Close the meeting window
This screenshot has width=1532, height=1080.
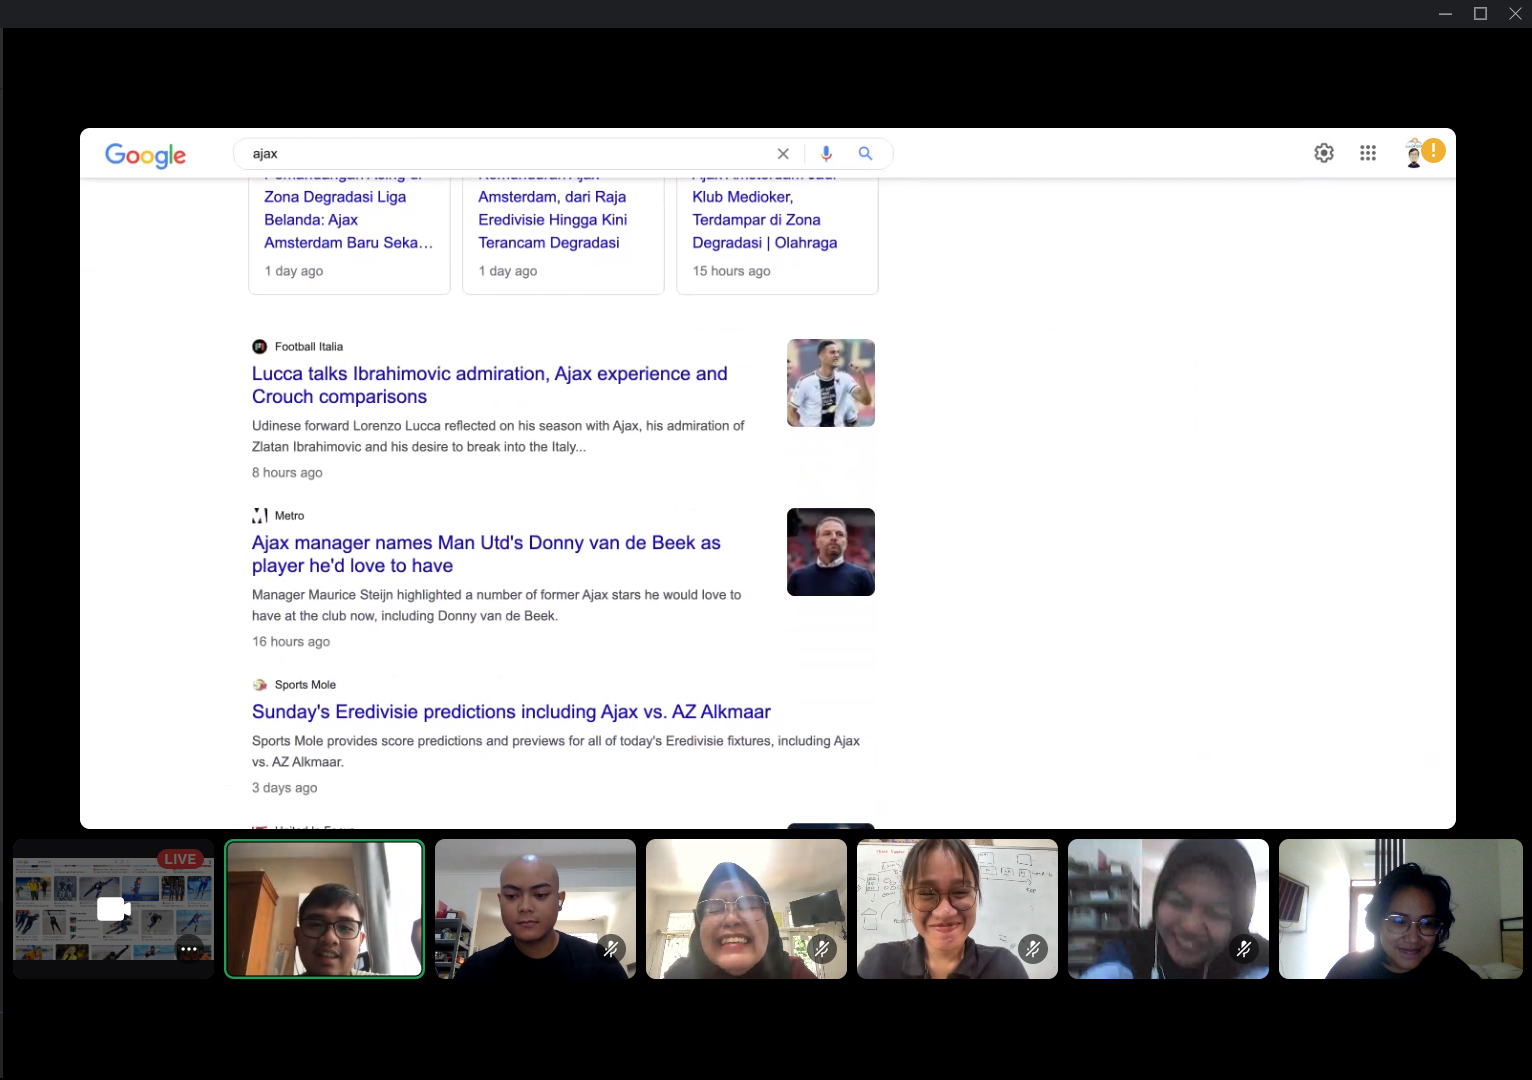(1515, 14)
